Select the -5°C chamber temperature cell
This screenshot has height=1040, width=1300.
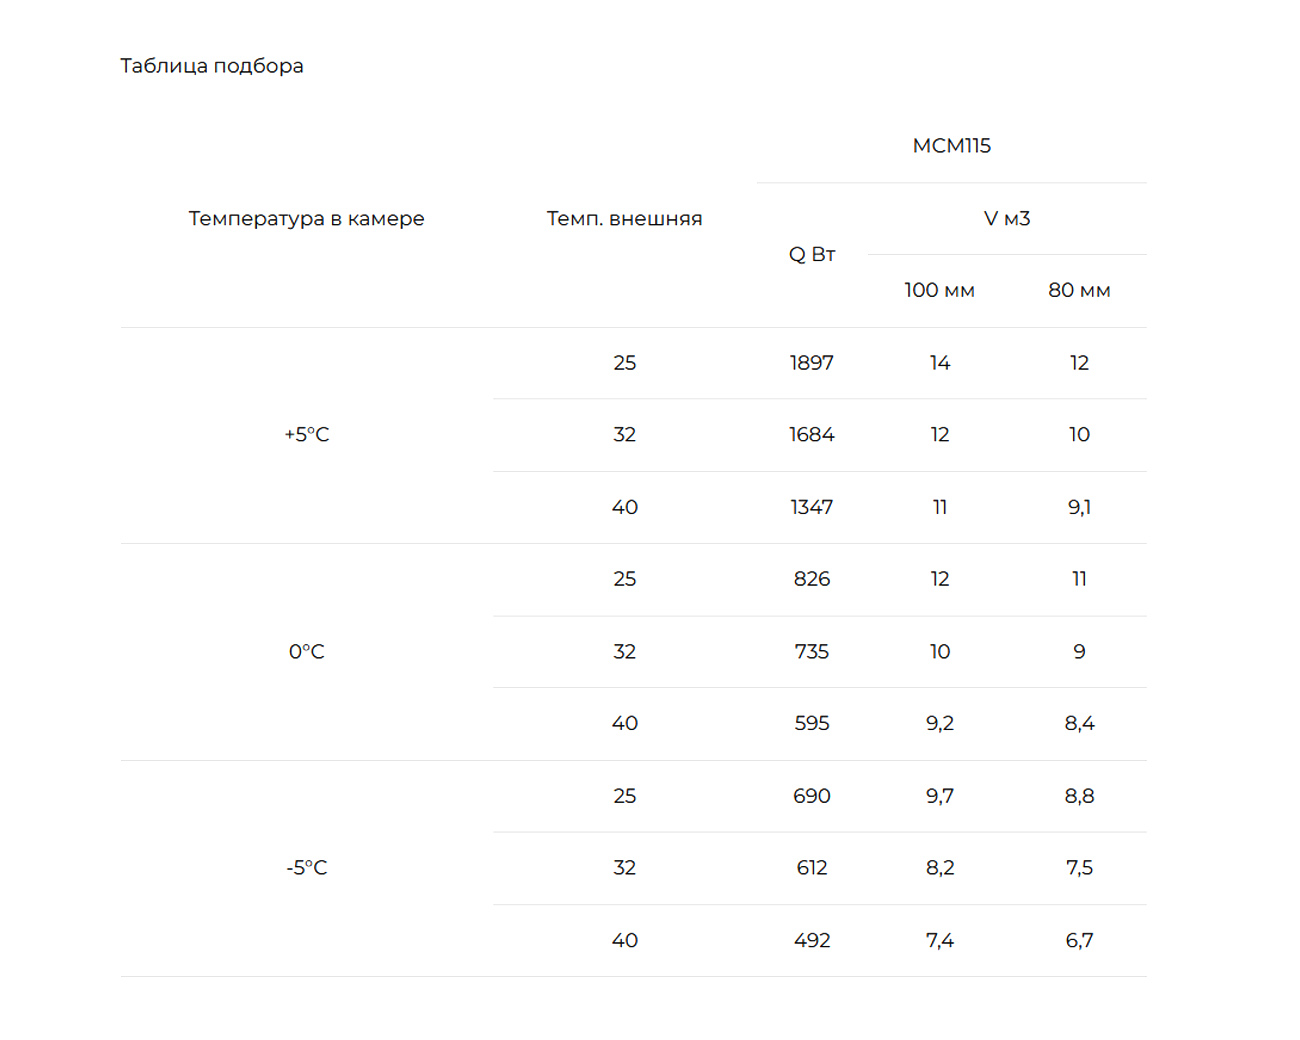point(306,868)
